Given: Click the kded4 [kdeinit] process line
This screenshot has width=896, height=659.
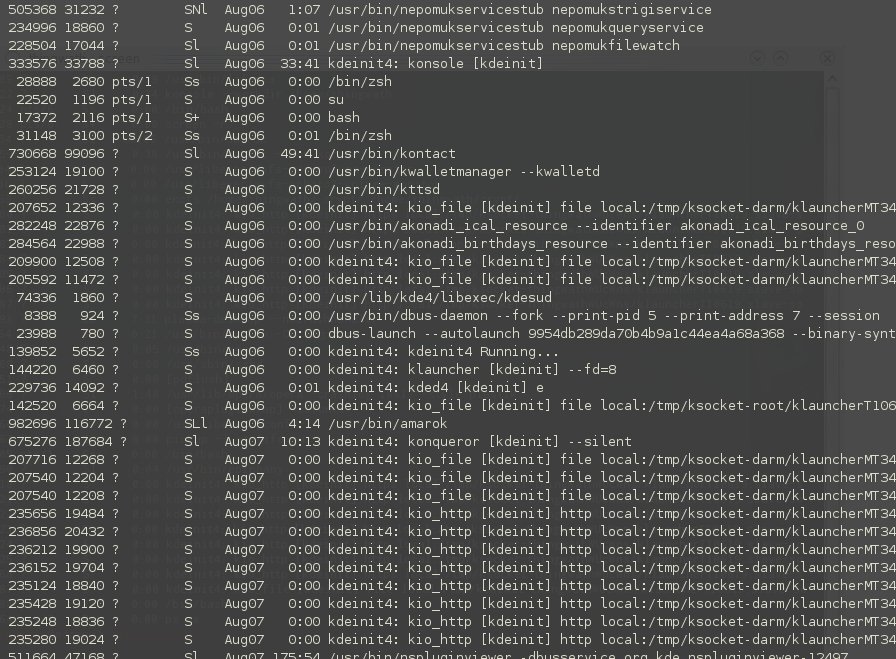Looking at the screenshot, I should [x=275, y=388].
